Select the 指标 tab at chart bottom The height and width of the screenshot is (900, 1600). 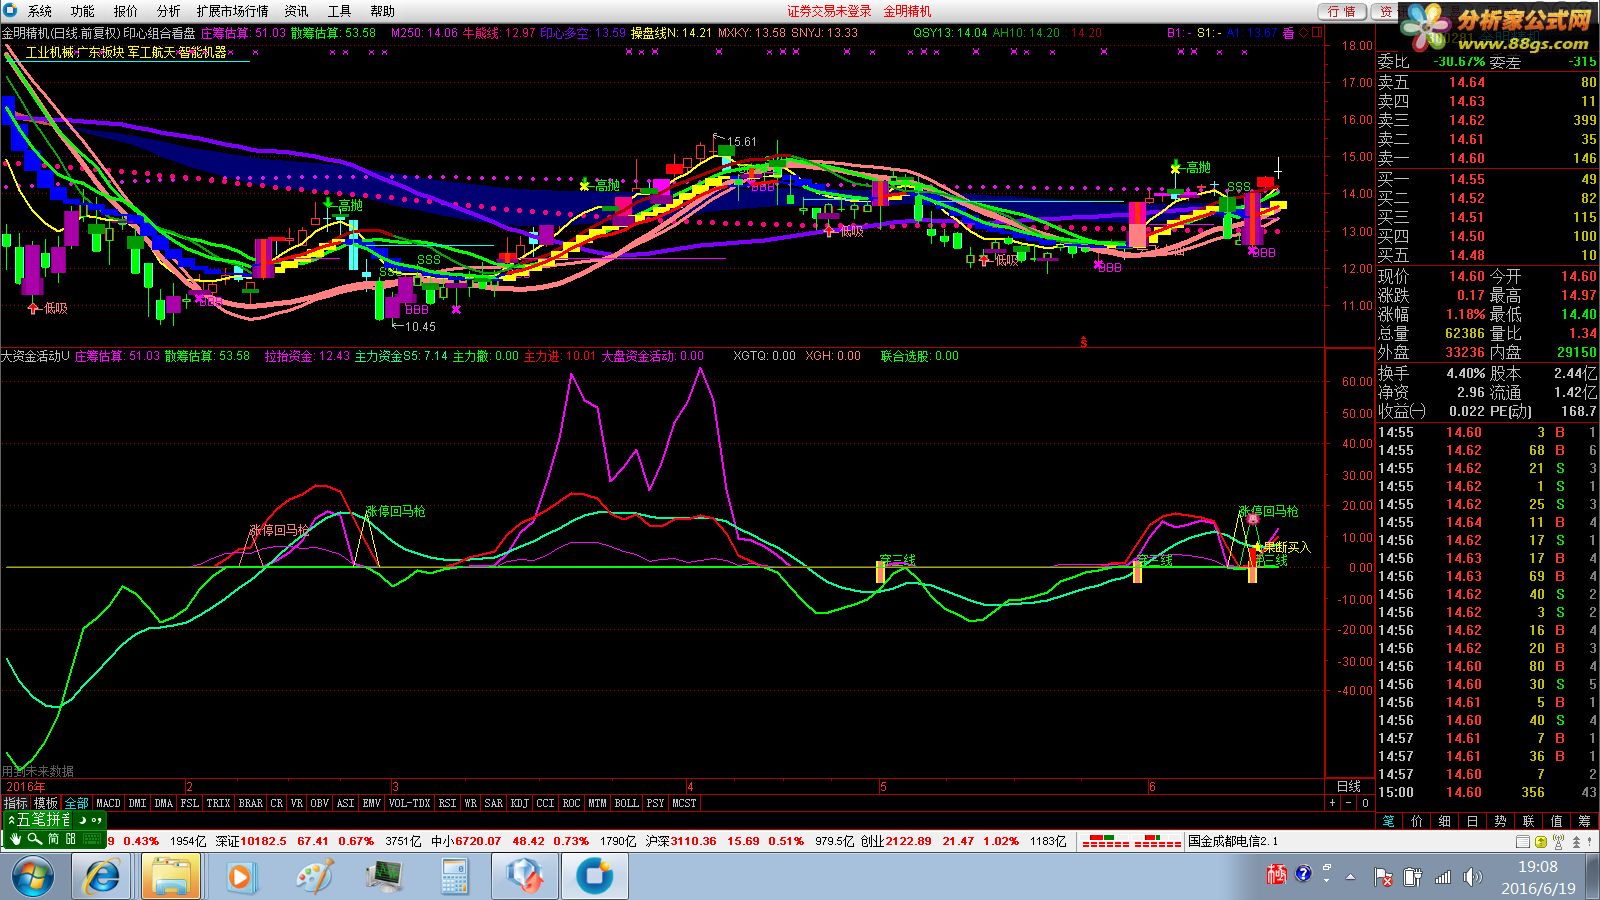point(16,803)
